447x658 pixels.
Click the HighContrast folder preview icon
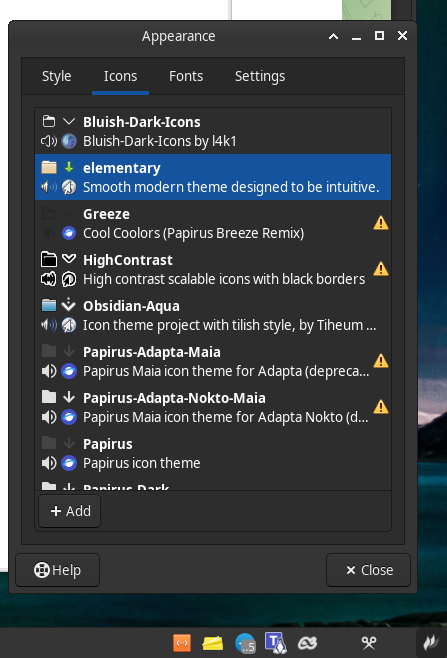click(49, 259)
